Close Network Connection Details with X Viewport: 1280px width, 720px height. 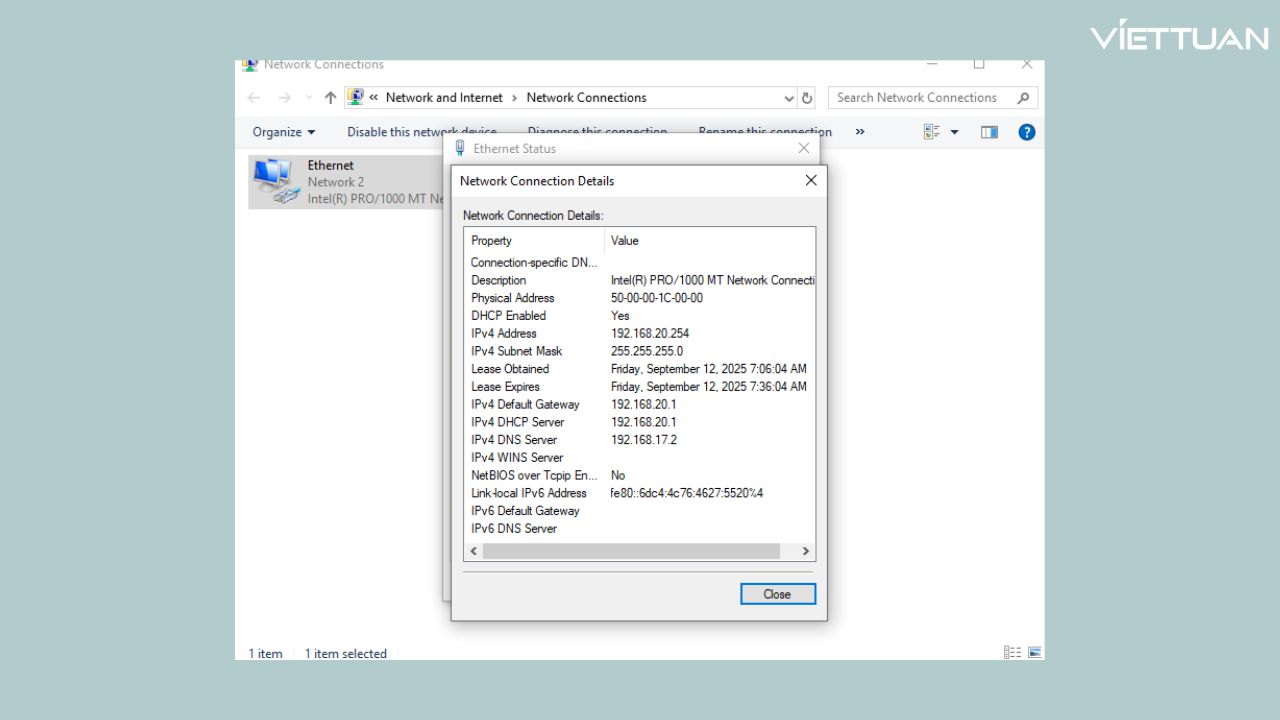(810, 181)
